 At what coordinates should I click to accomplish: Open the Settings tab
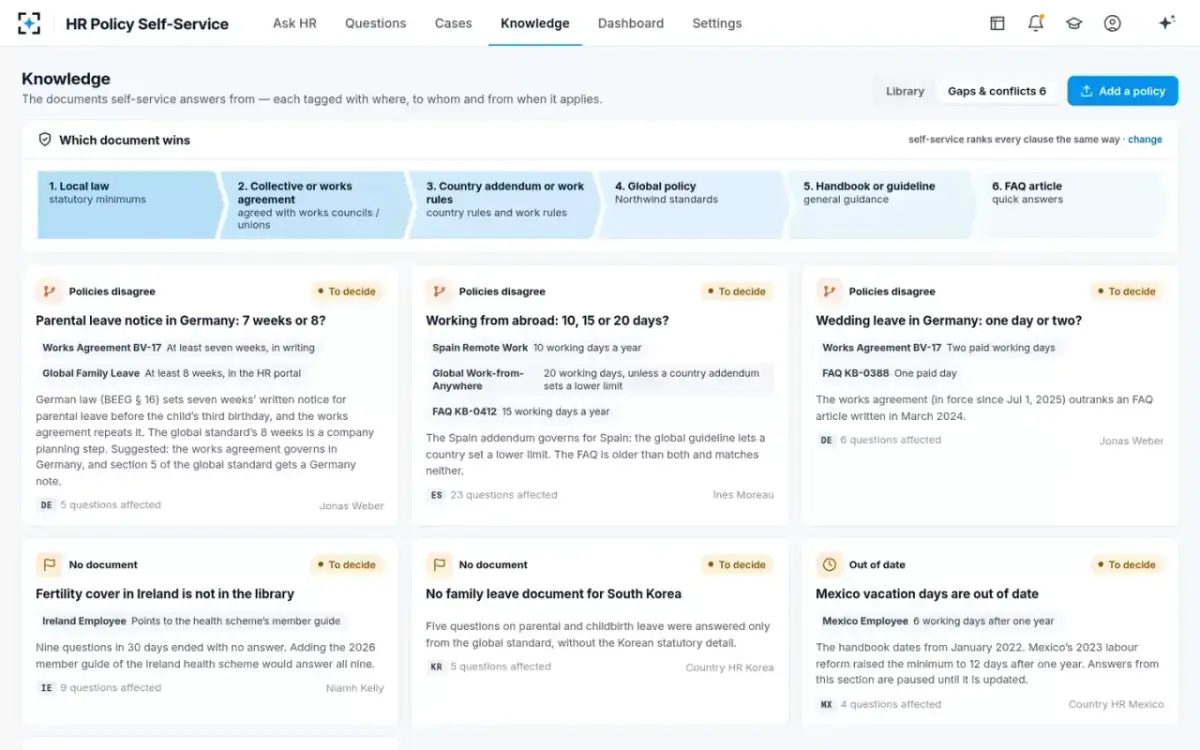pos(717,23)
